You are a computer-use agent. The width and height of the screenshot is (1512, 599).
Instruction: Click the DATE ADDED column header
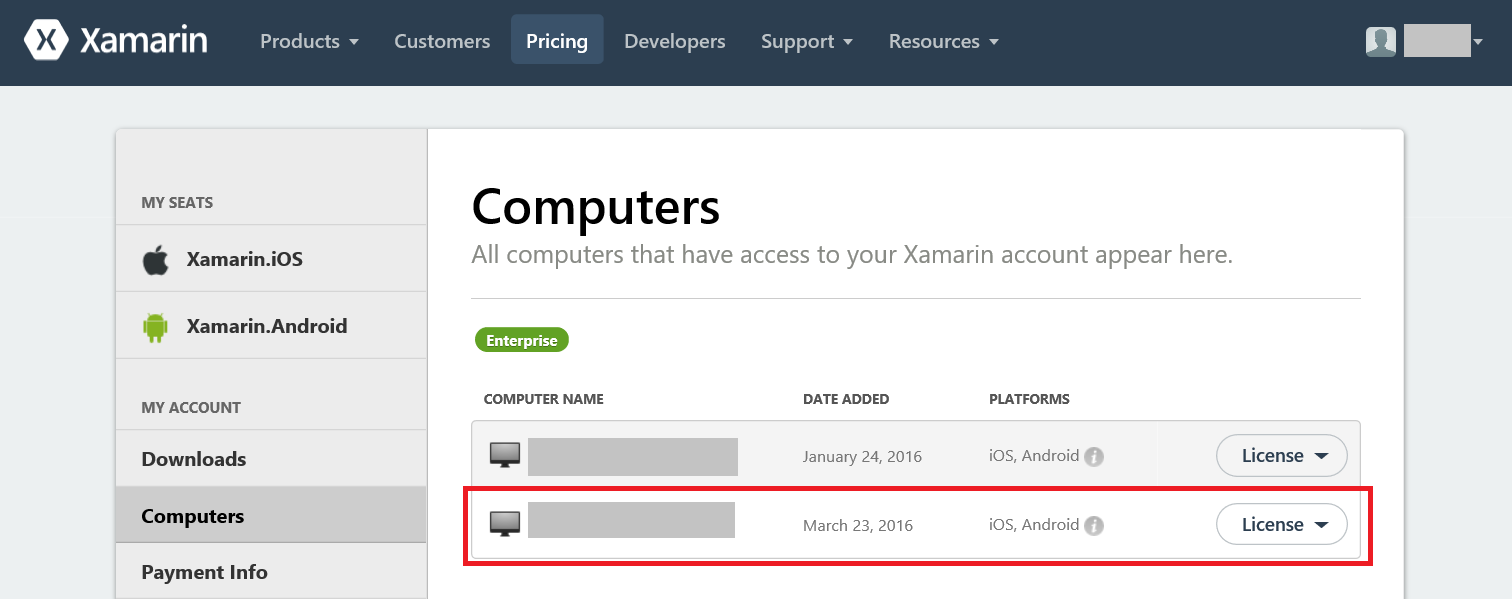pos(846,399)
